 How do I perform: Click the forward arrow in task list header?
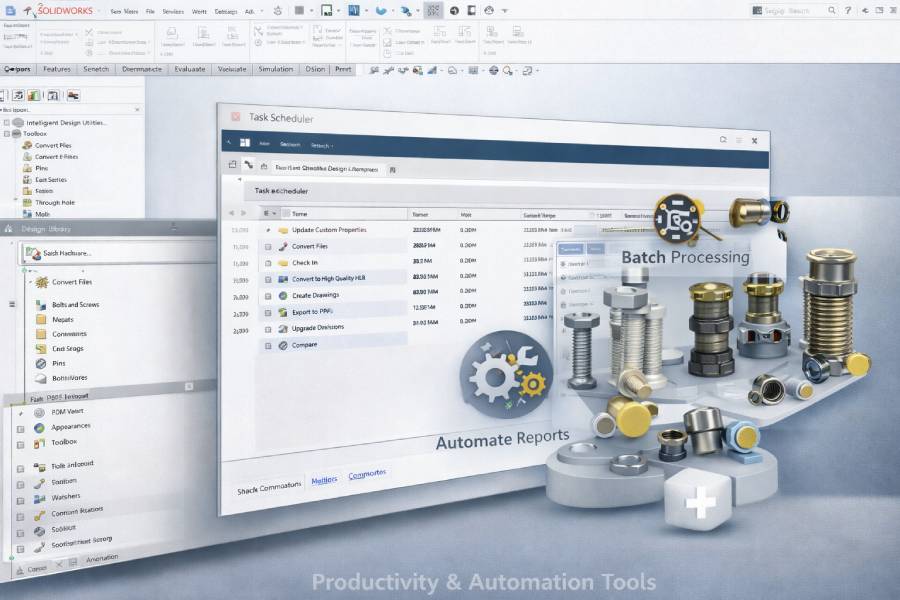click(243, 213)
